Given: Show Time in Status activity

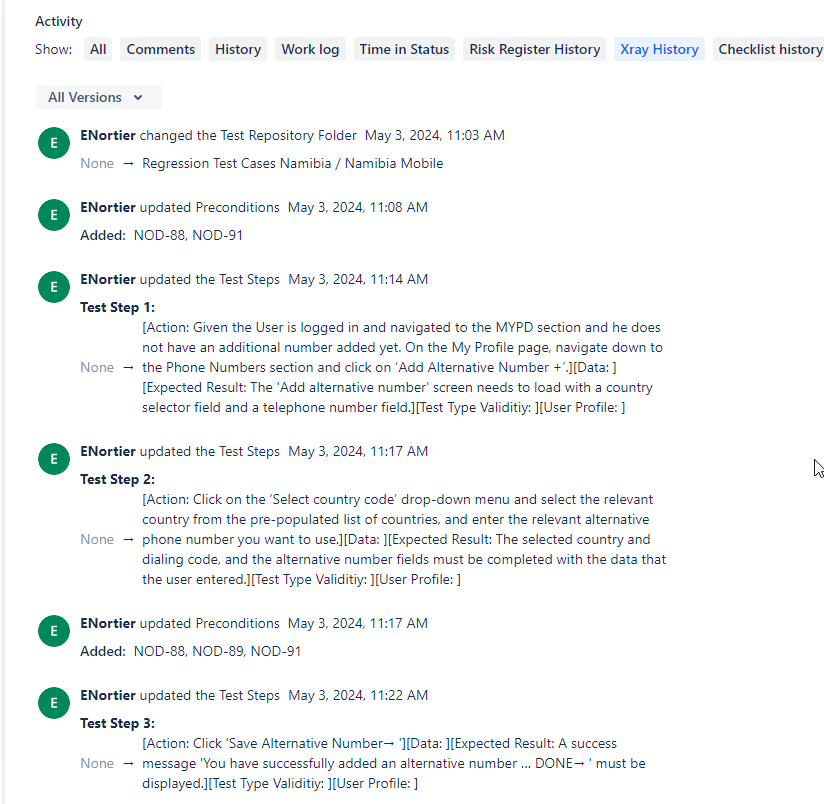Looking at the screenshot, I should (x=404, y=48).
